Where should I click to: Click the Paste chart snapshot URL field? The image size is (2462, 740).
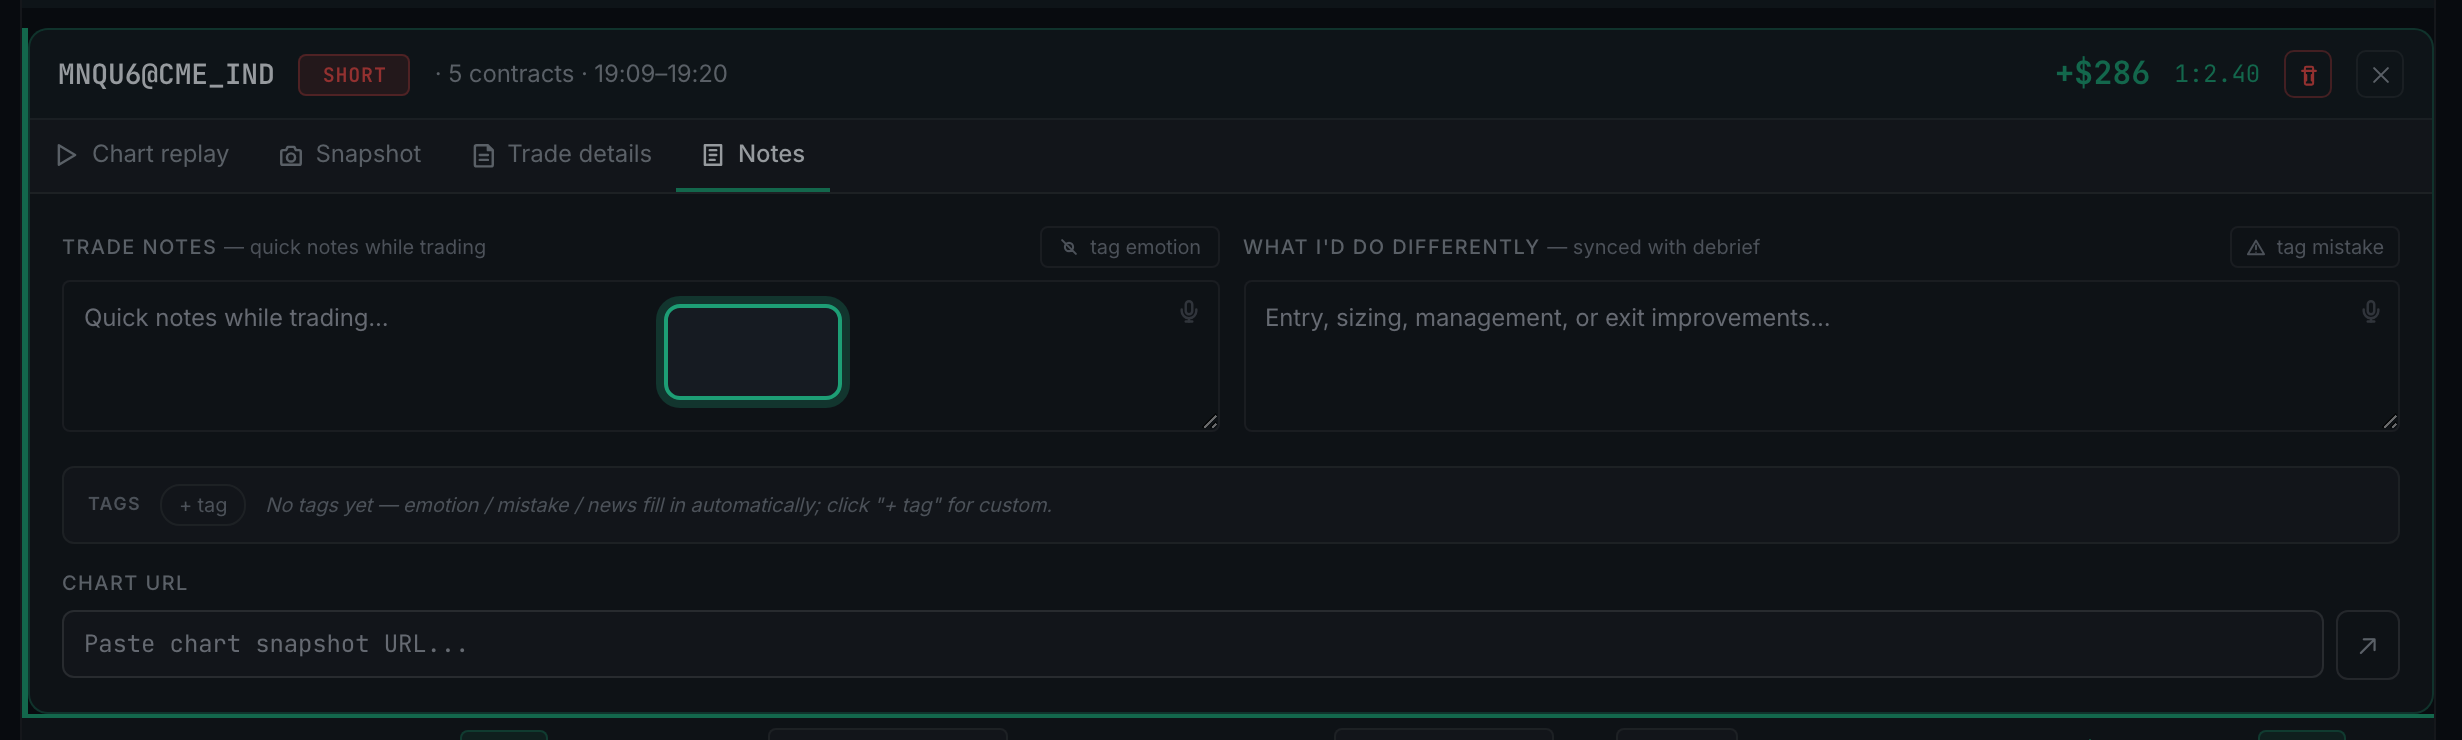[x=1192, y=644]
